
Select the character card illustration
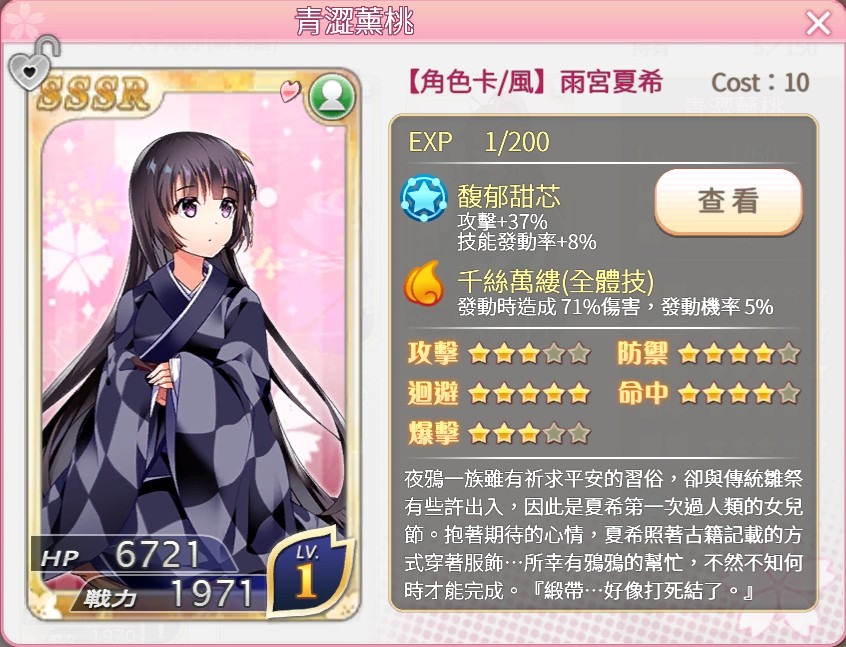pos(193,344)
